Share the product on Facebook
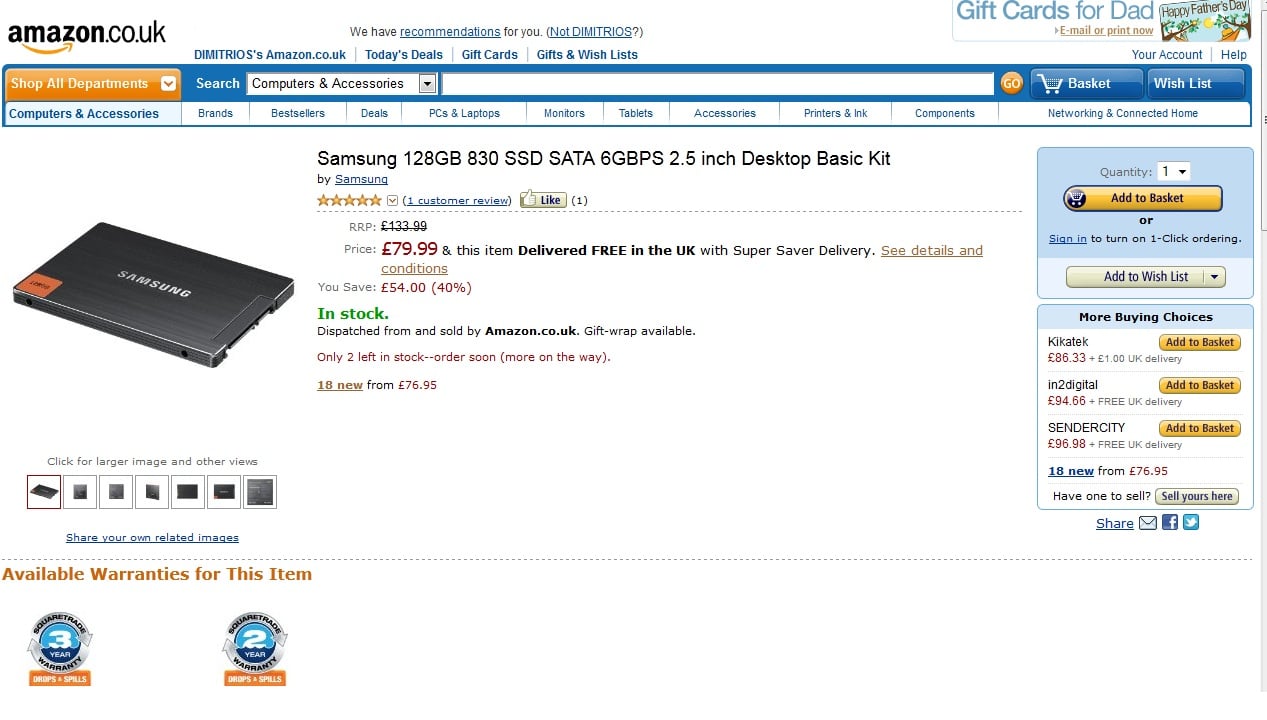1267x720 pixels. (1170, 523)
